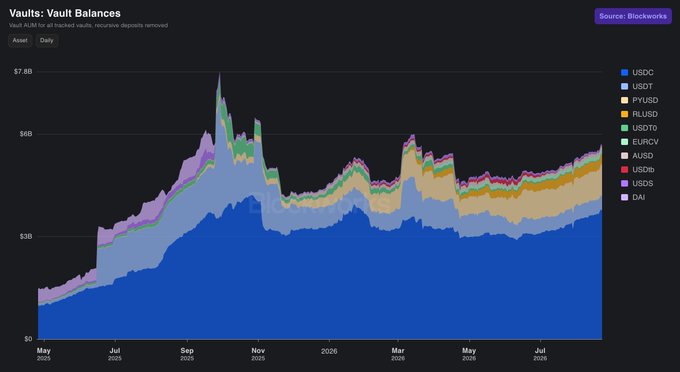This screenshot has height=372, width=680.
Task: Toggle the AUSD series label in legend
Action: click(643, 156)
